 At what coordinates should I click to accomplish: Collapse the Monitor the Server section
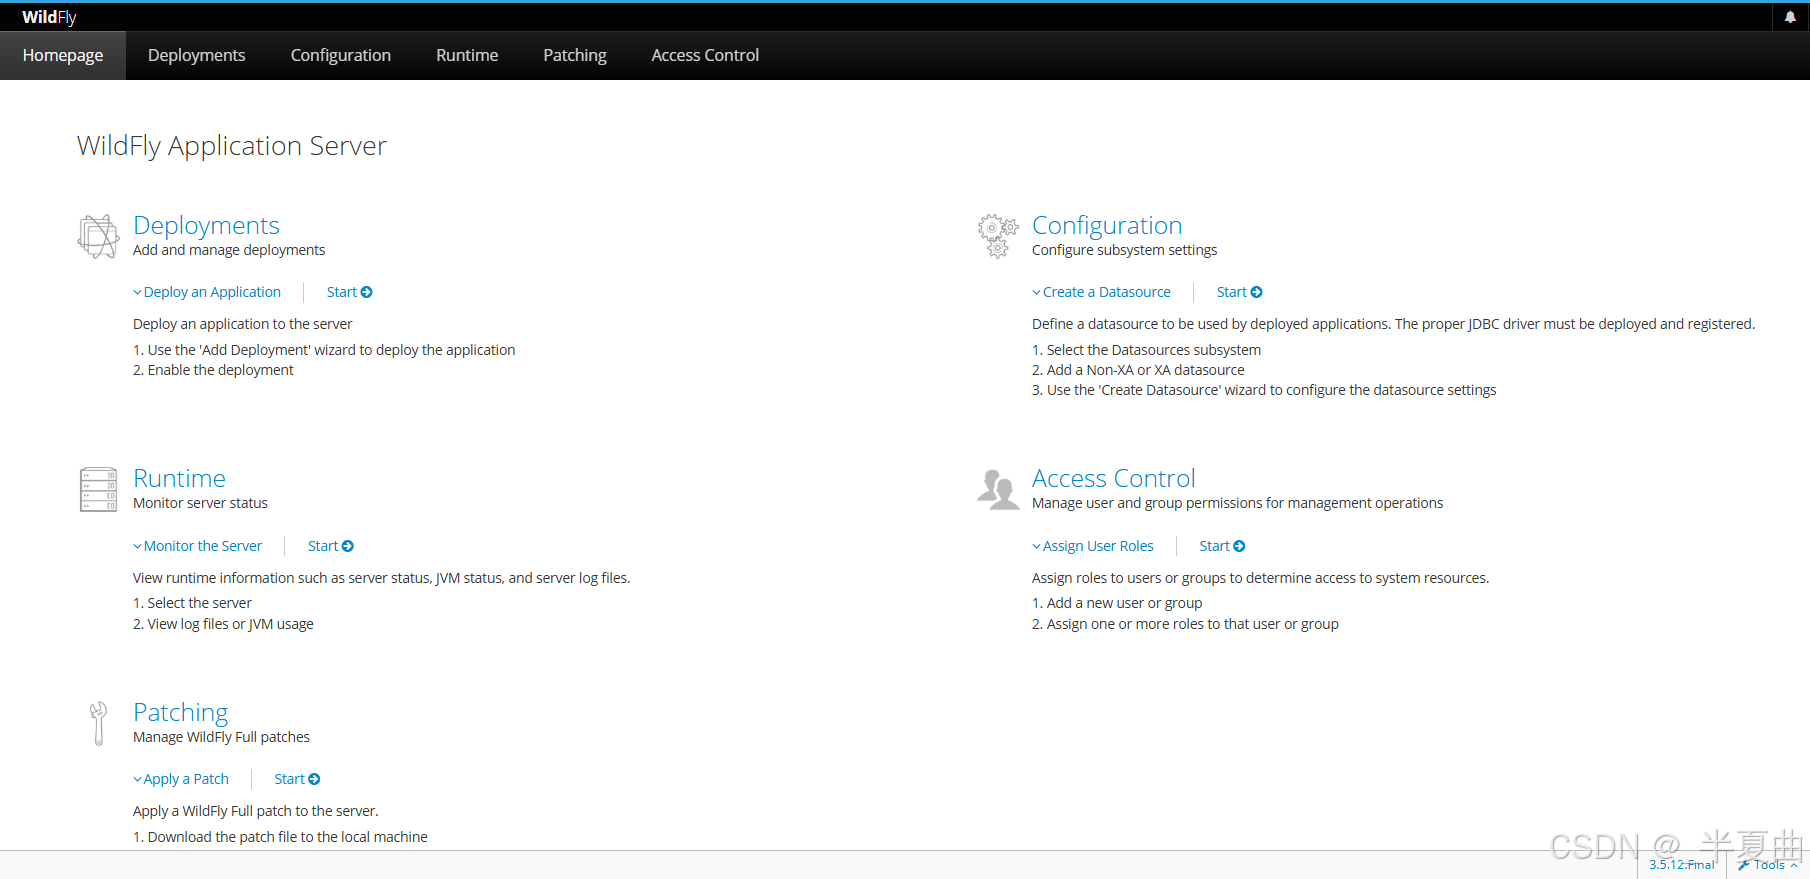197,546
